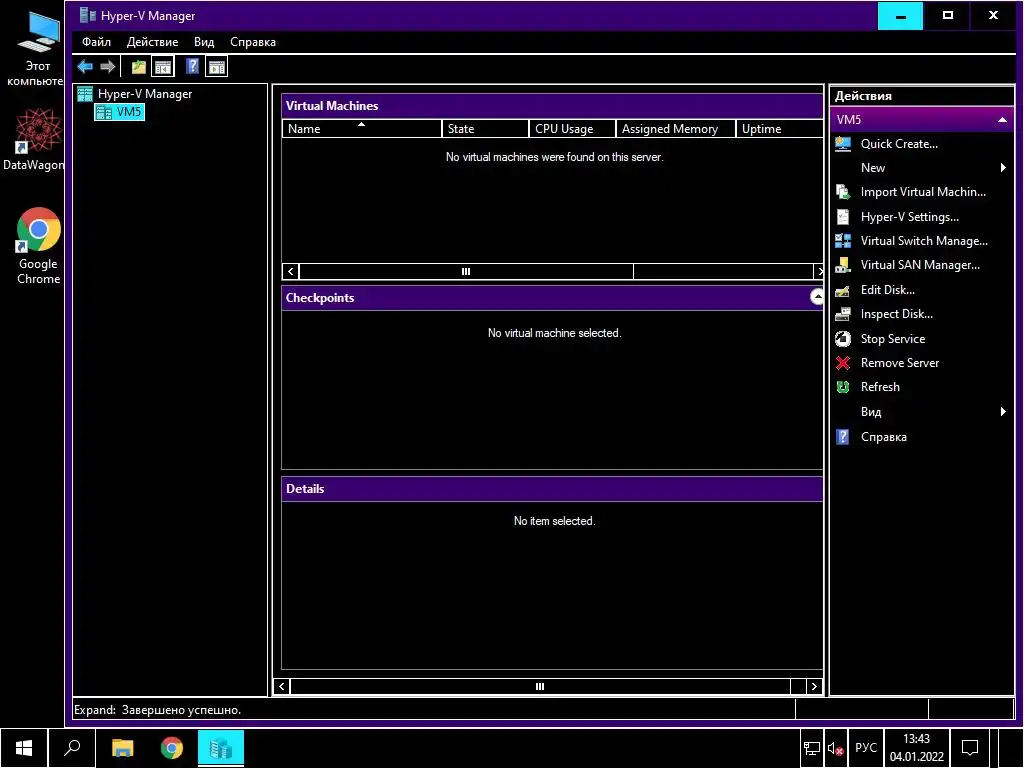The height and width of the screenshot is (768, 1024).
Task: Open Virtual SAN Manager
Action: [920, 265]
